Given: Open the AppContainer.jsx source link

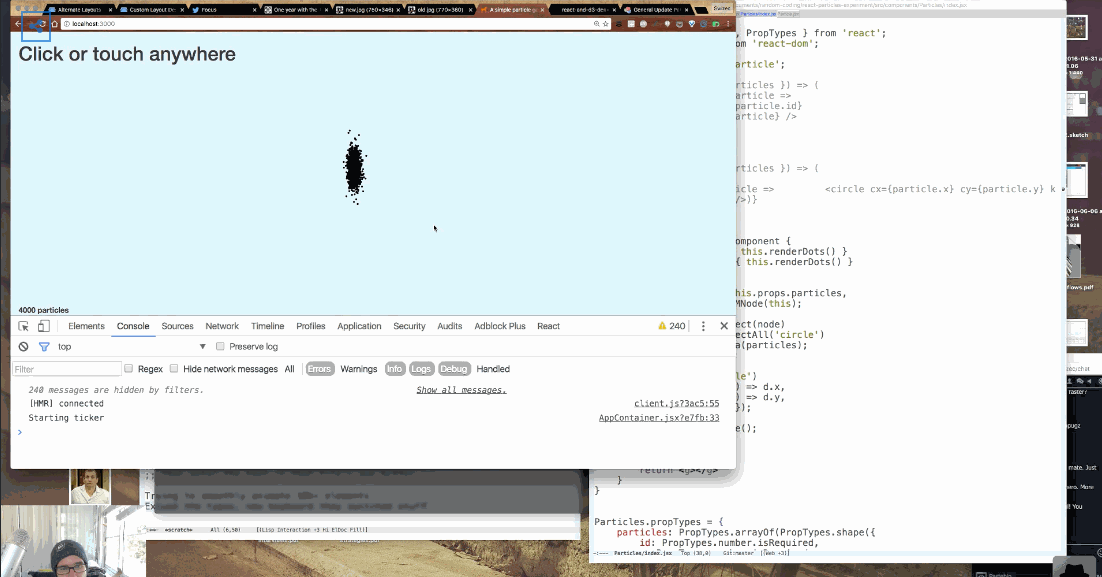Looking at the screenshot, I should [658, 418].
